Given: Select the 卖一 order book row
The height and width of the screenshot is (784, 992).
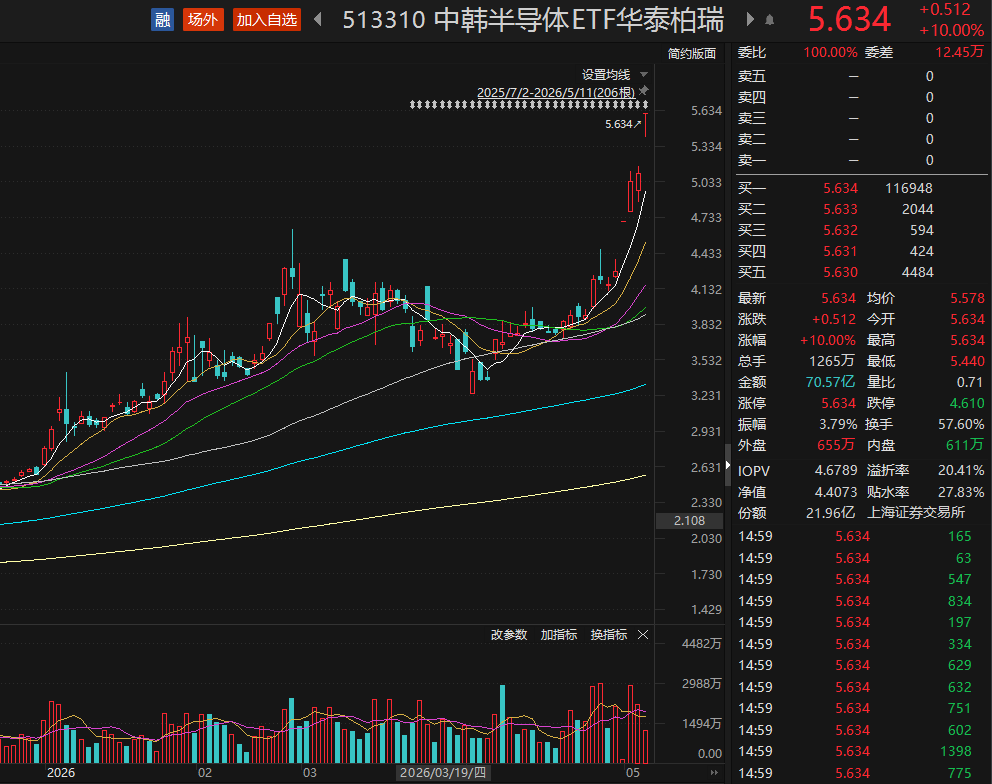Looking at the screenshot, I should click(x=861, y=160).
